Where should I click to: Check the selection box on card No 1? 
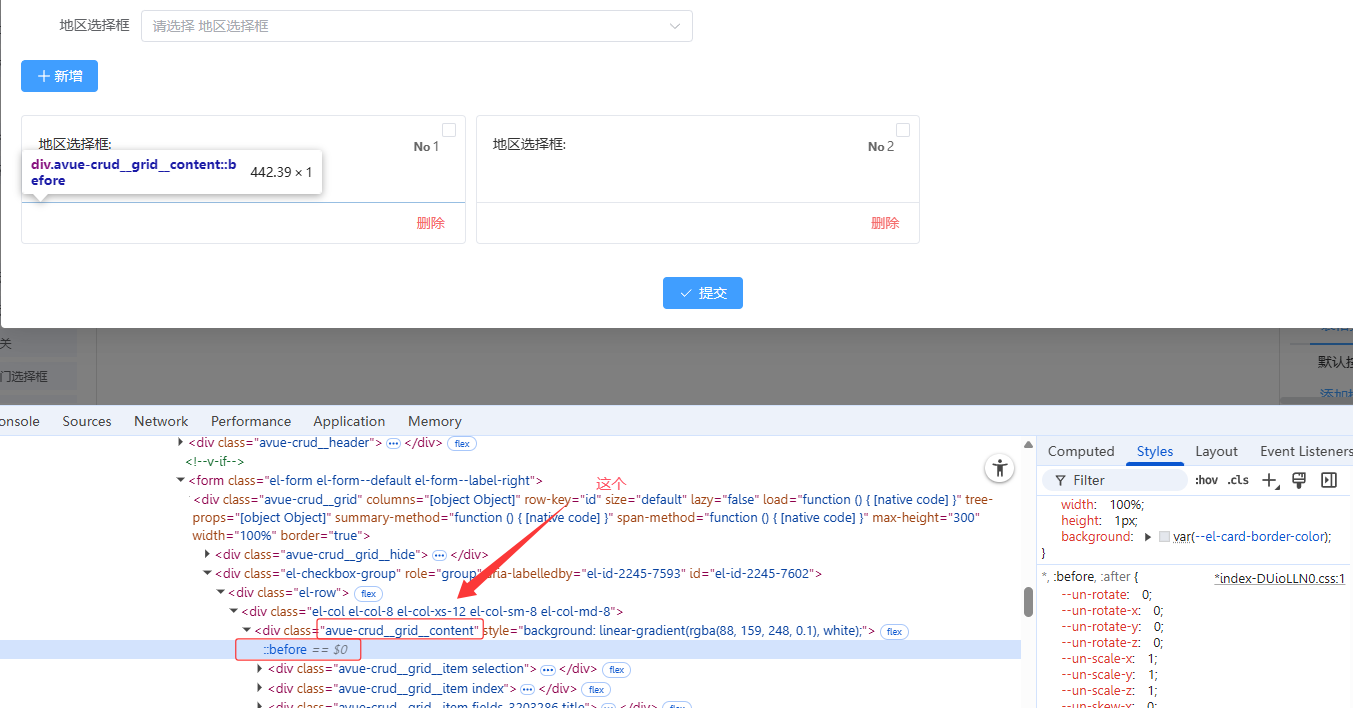(x=449, y=130)
